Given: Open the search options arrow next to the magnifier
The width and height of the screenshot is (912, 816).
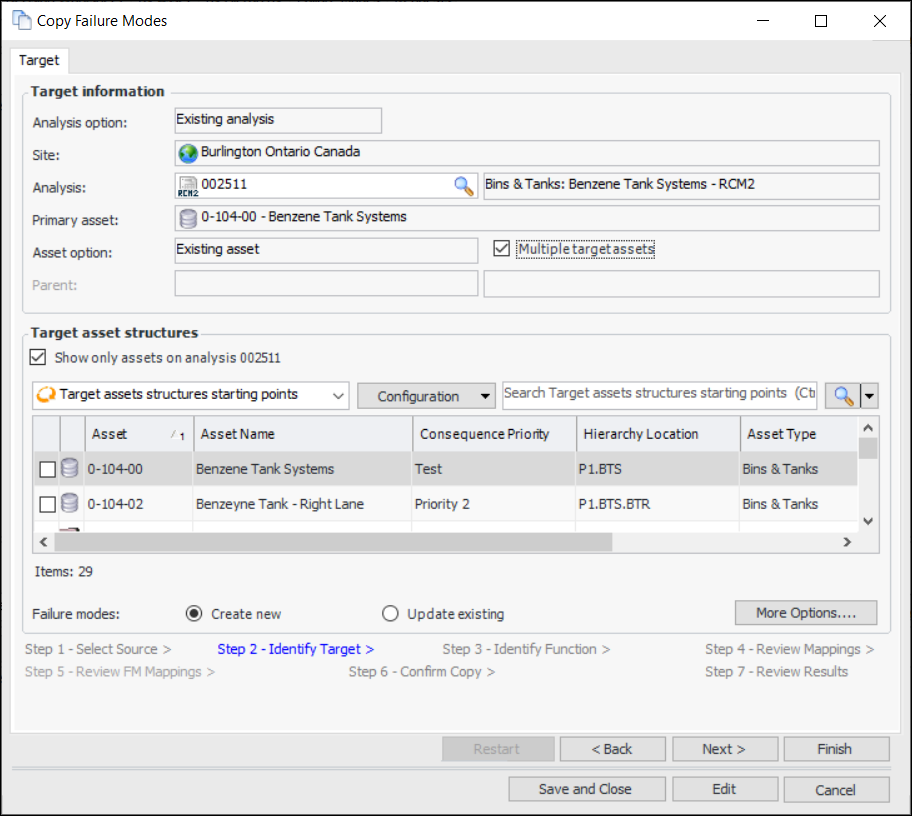Looking at the screenshot, I should pos(869,396).
